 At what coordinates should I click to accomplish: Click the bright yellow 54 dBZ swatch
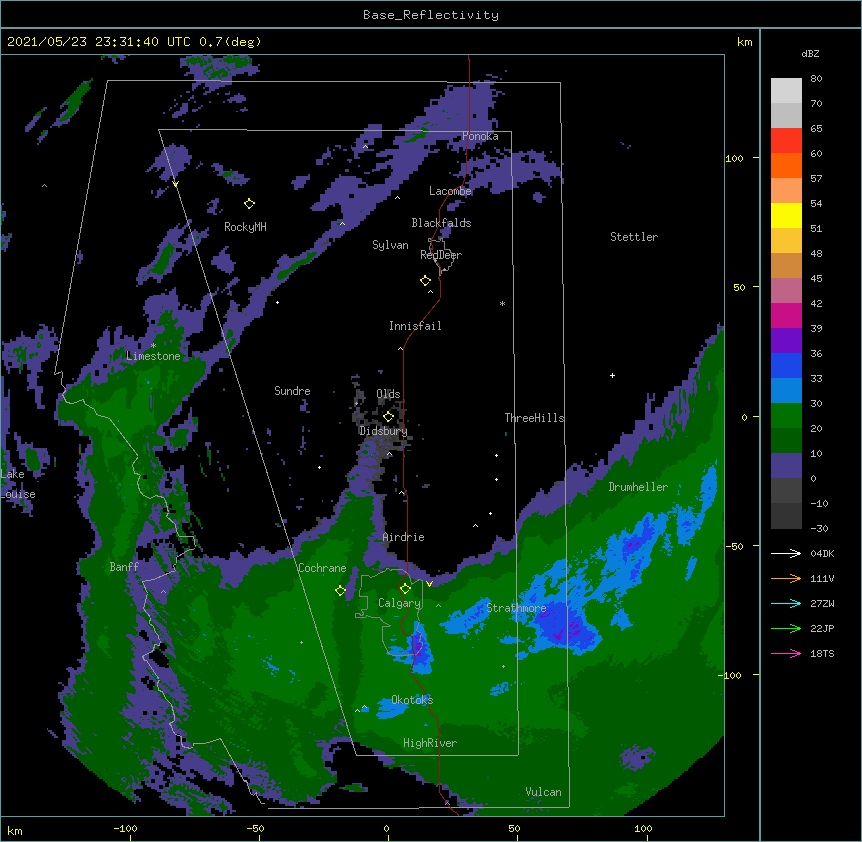(x=786, y=215)
